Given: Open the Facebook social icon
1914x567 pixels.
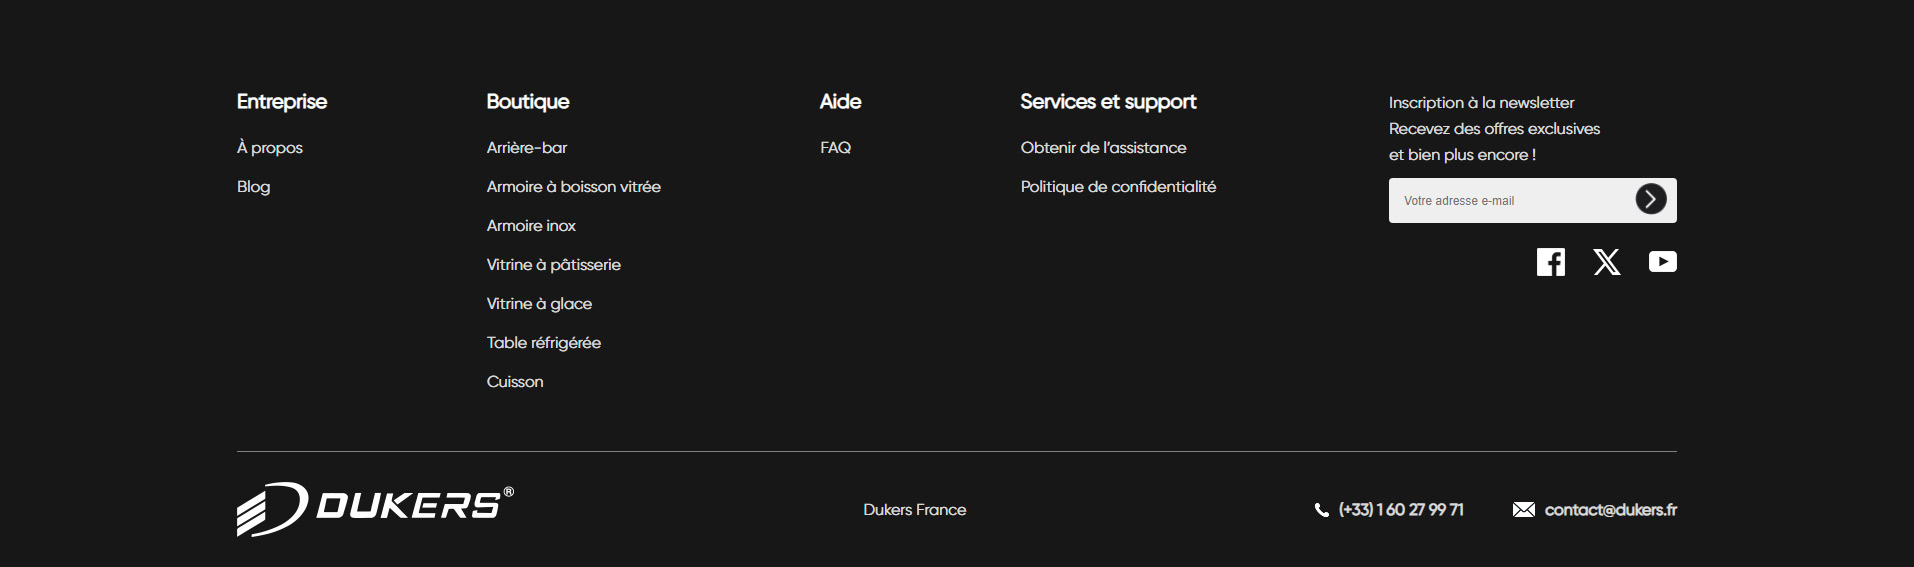Looking at the screenshot, I should pos(1550,262).
